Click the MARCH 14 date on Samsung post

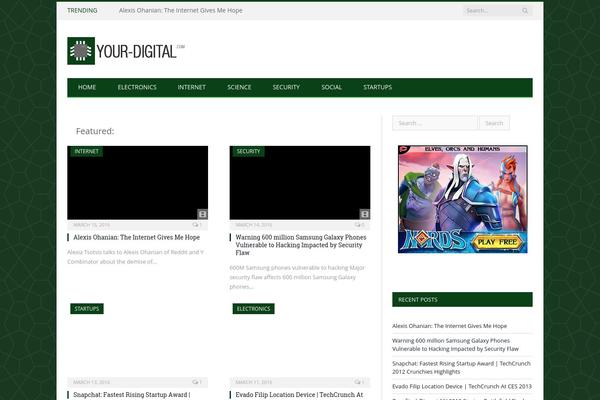coord(254,225)
